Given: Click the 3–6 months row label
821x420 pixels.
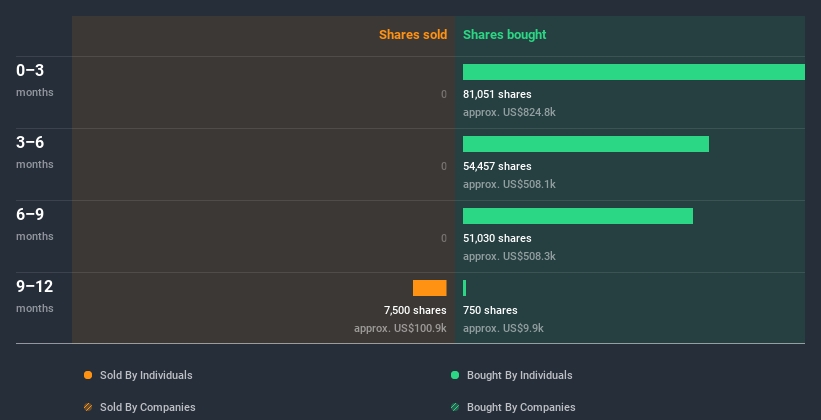Looking at the screenshot, I should (35, 152).
